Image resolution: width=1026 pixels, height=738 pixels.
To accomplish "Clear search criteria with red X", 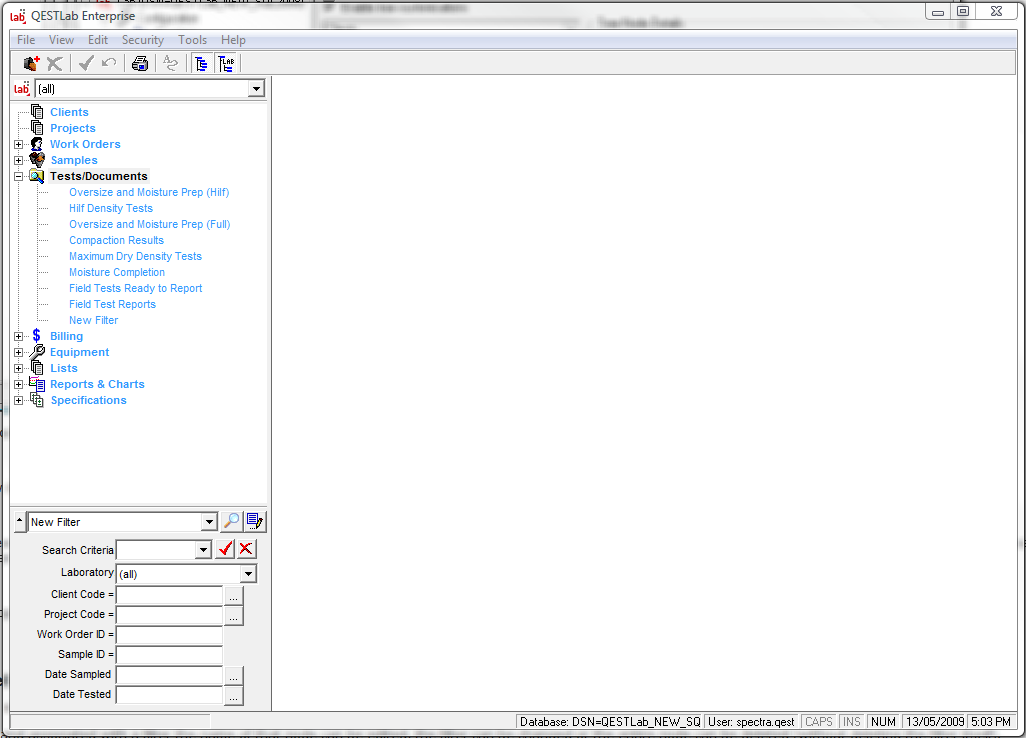I will click(x=246, y=549).
